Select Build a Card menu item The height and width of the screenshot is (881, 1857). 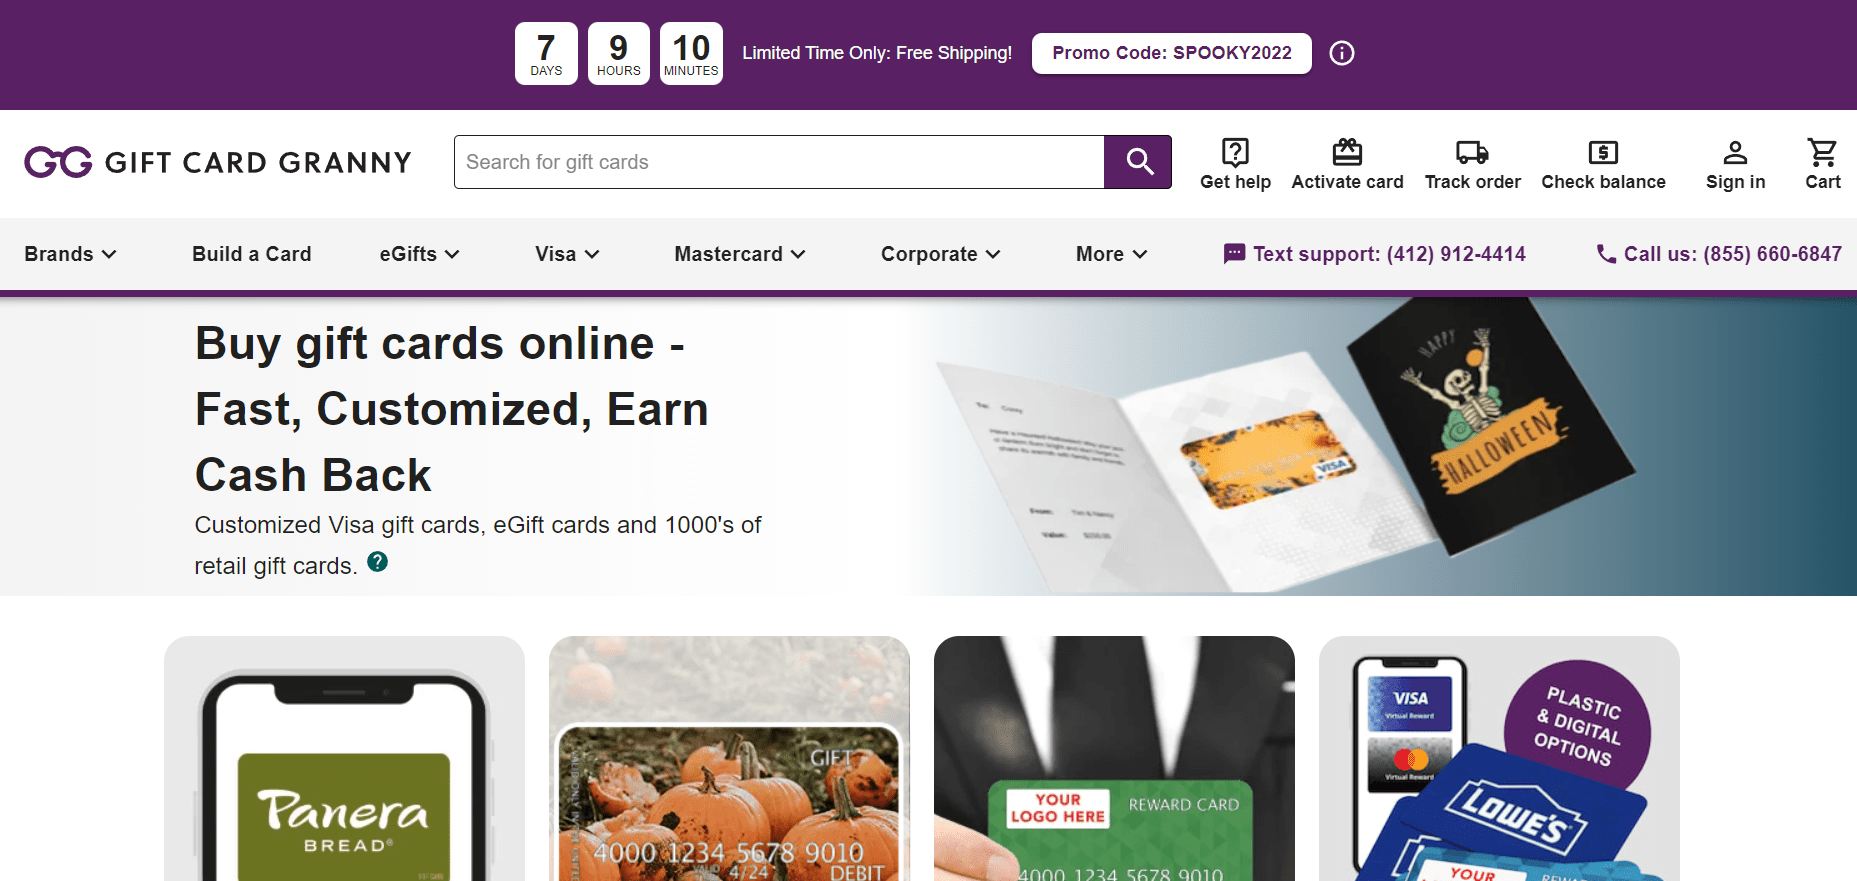(x=251, y=254)
